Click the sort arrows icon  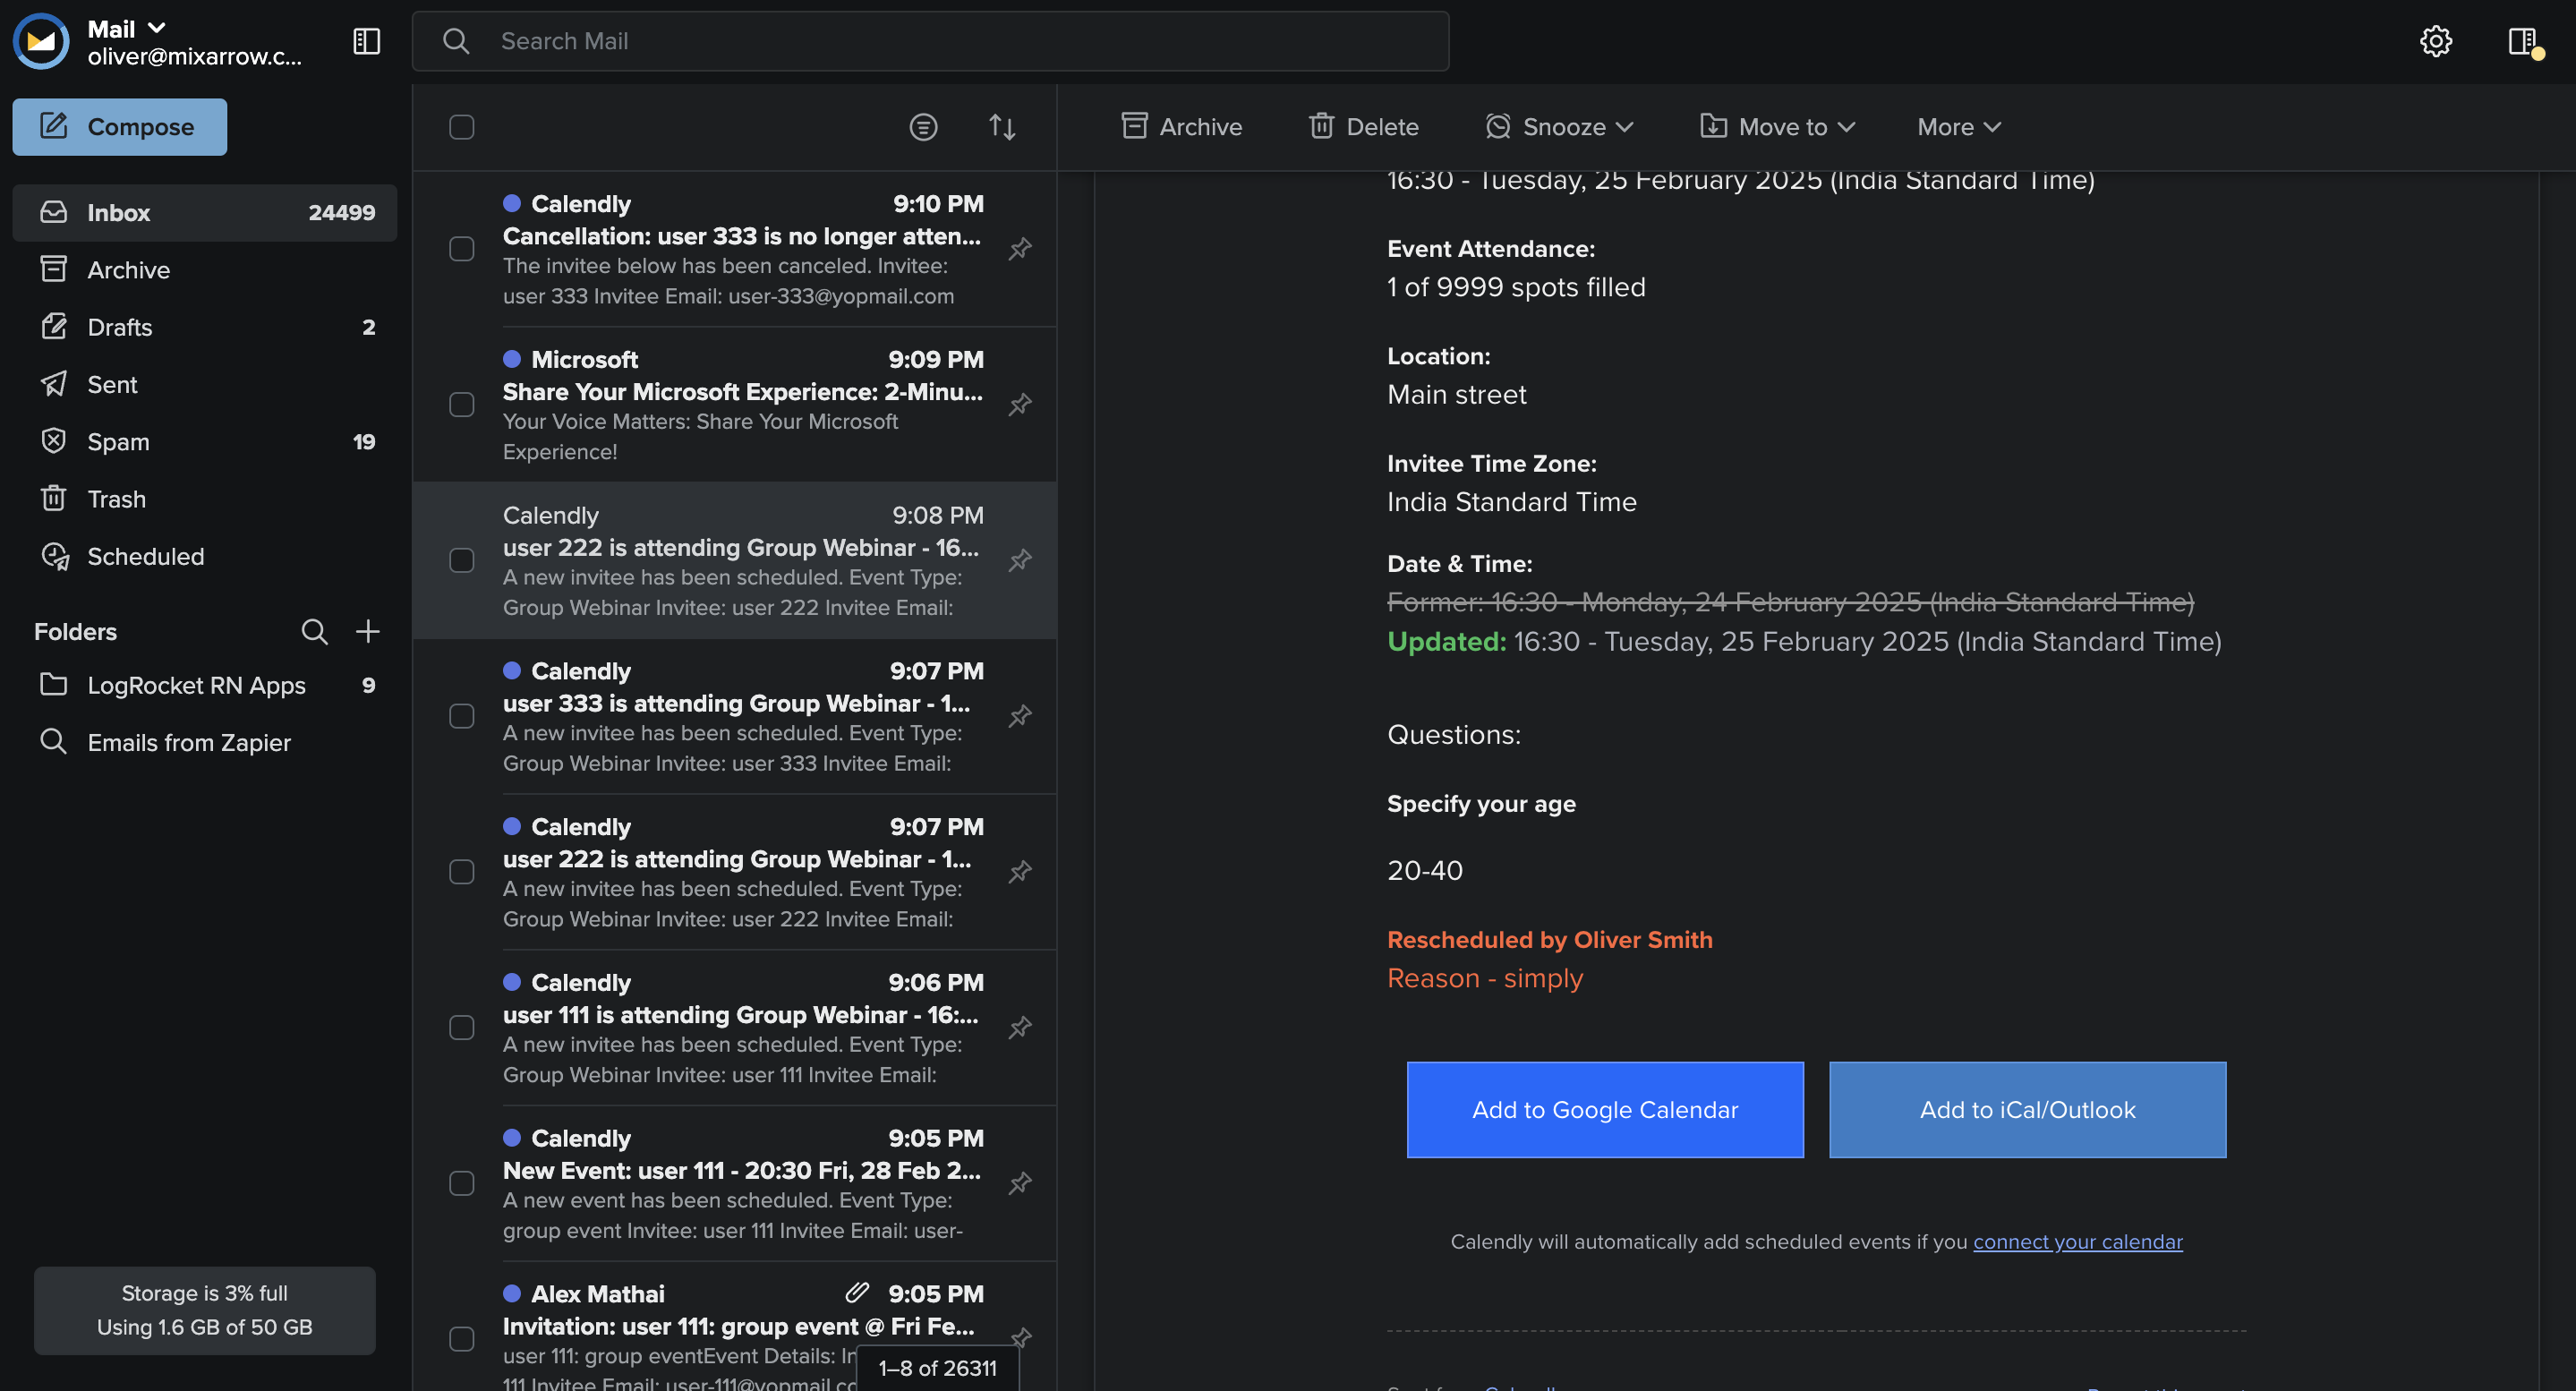point(1002,127)
